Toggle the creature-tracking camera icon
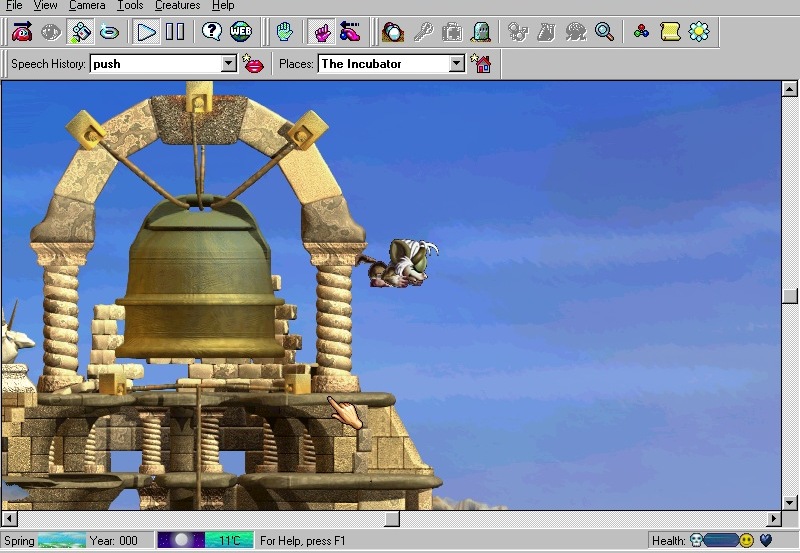The width and height of the screenshot is (800, 553). click(x=80, y=32)
